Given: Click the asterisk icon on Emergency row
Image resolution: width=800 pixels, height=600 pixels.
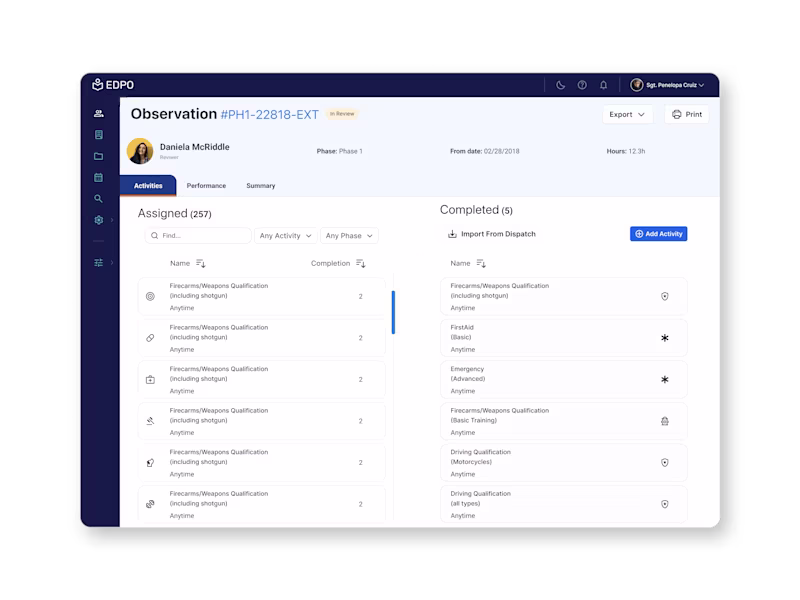Looking at the screenshot, I should tap(664, 380).
